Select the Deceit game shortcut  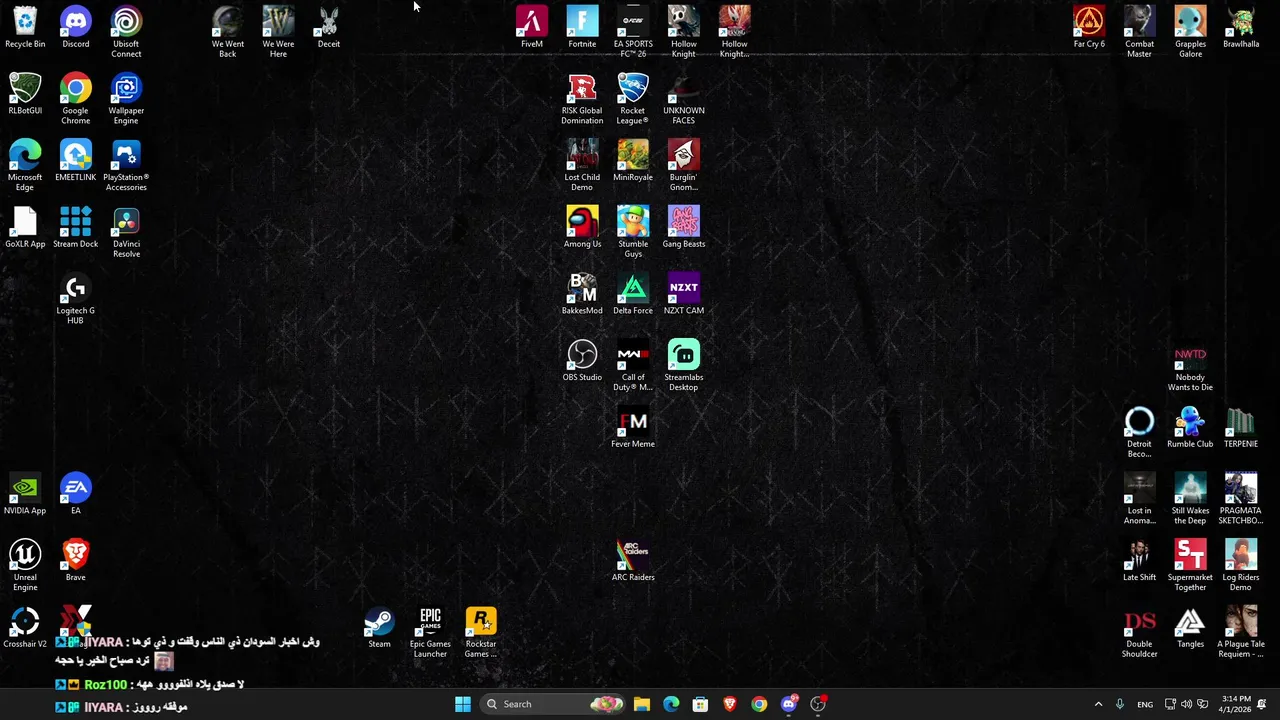point(329,27)
